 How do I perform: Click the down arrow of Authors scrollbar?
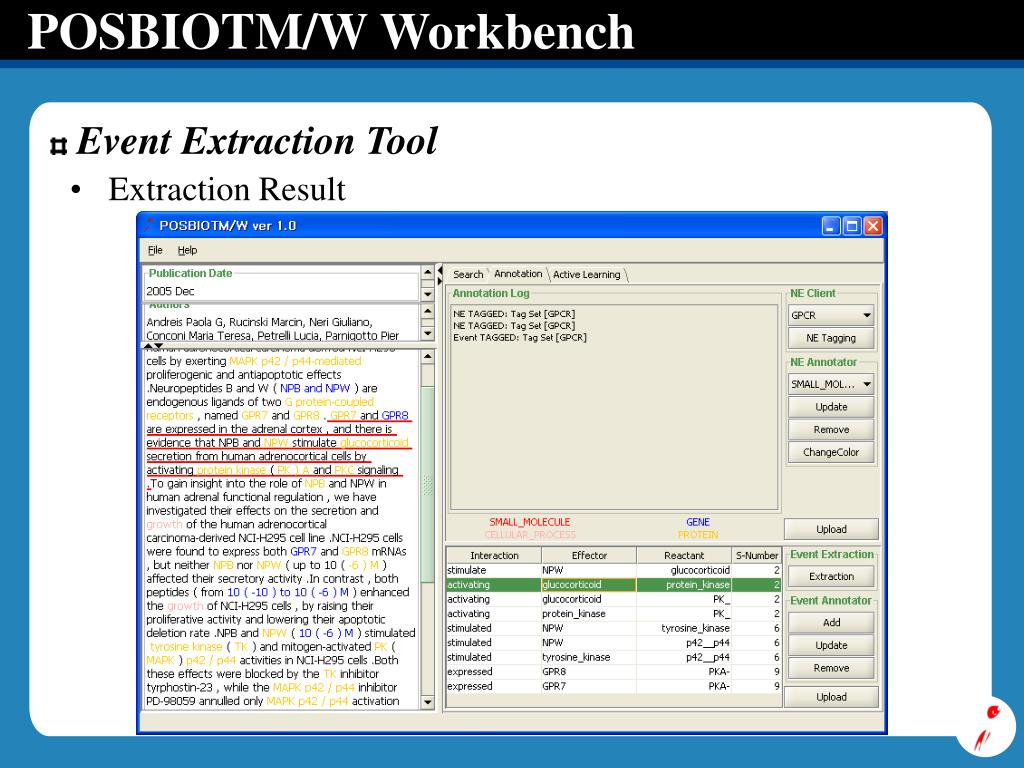(428, 334)
